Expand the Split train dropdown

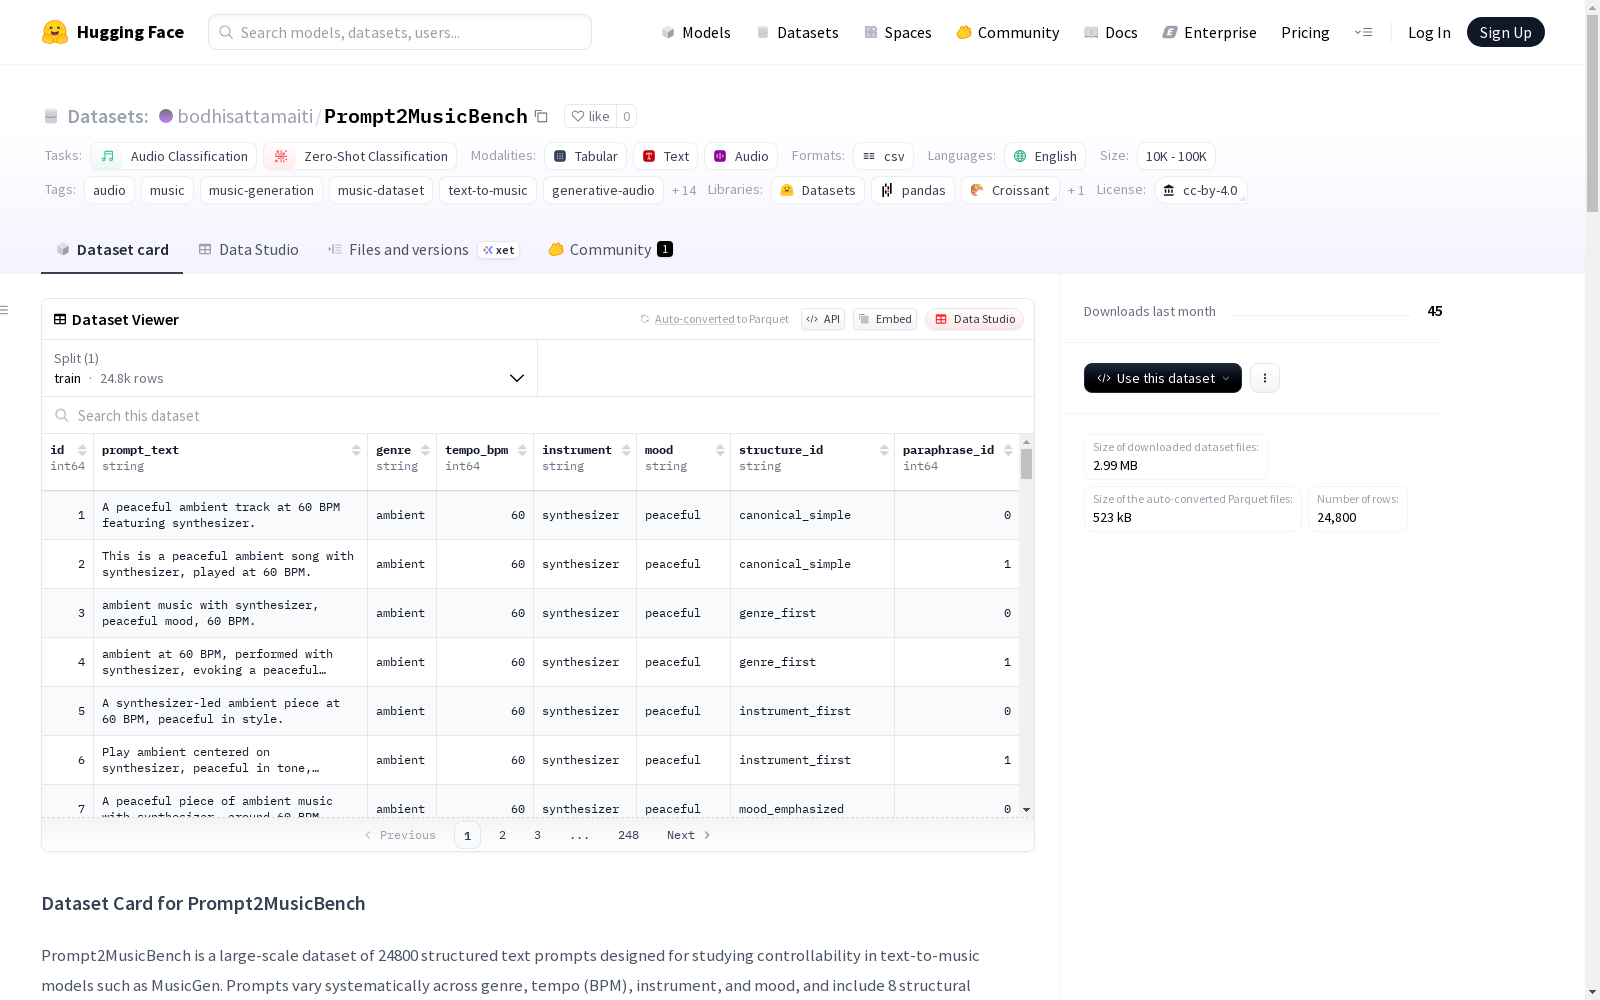(289, 368)
